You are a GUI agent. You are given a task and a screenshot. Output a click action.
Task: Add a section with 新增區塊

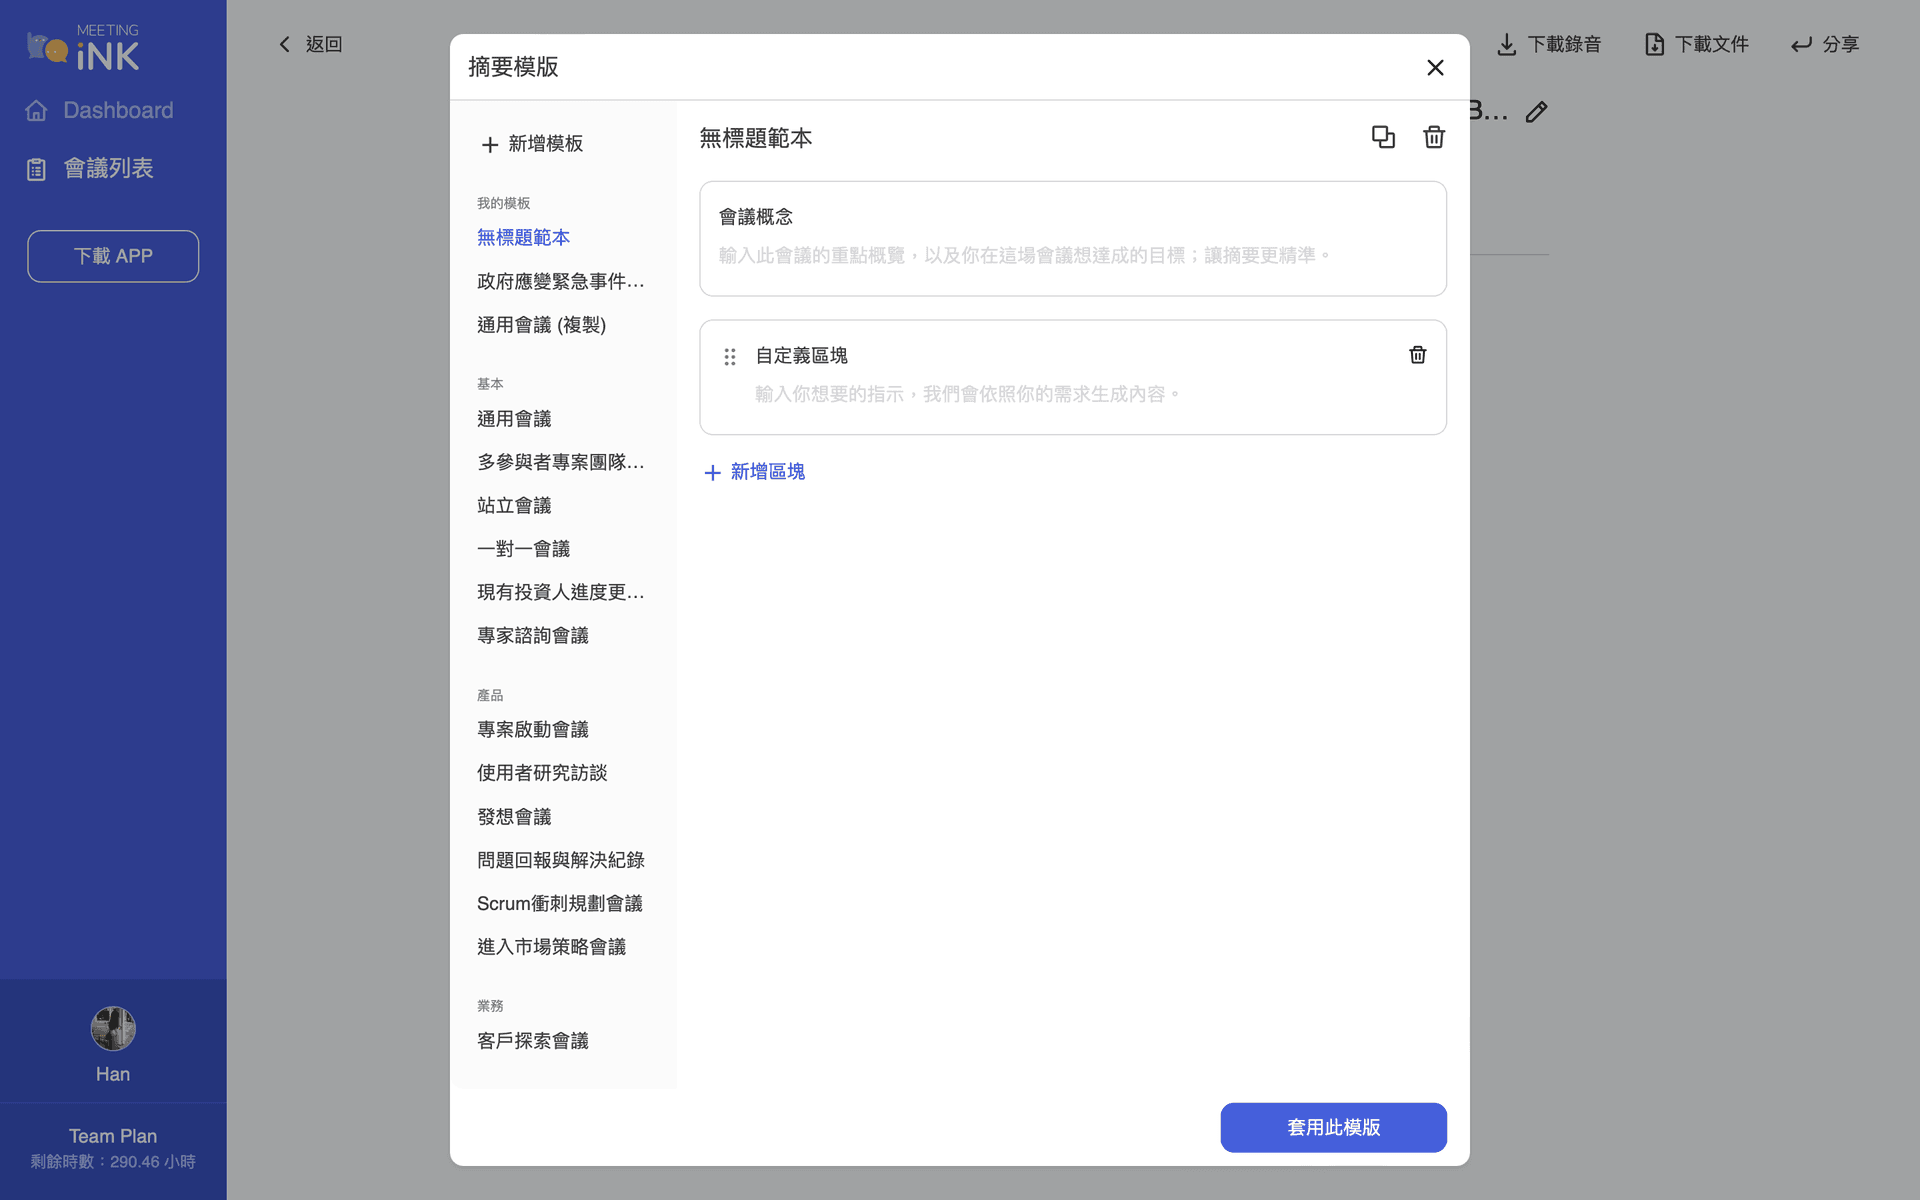tap(753, 472)
